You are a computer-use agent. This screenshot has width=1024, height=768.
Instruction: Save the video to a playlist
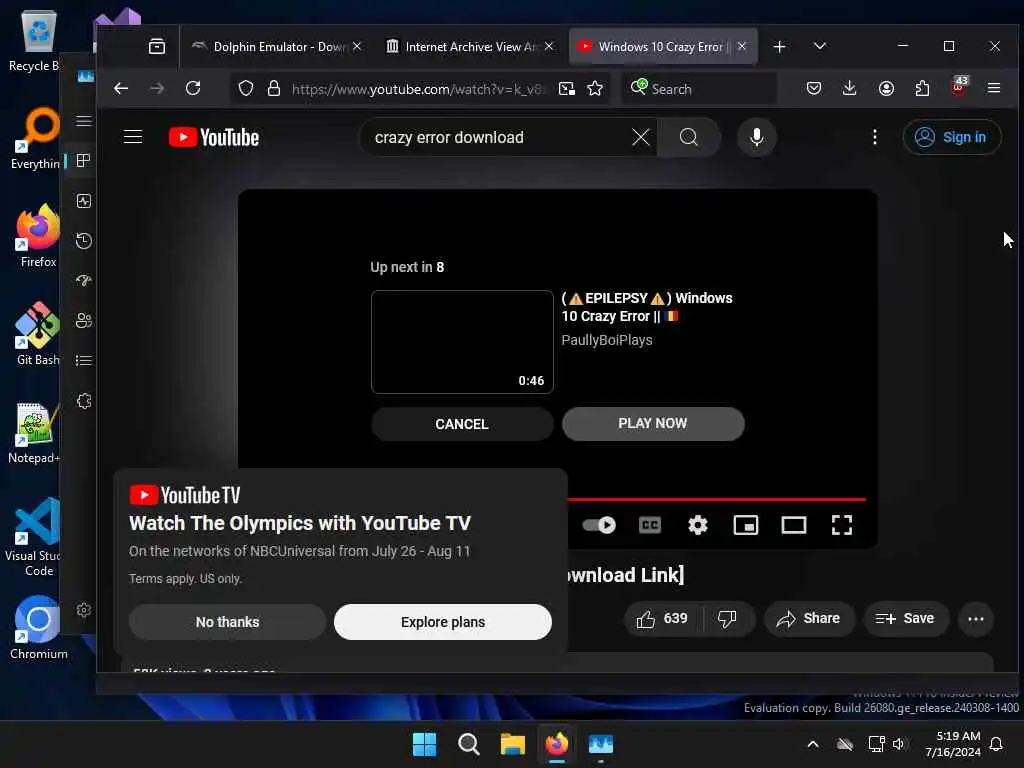[905, 618]
